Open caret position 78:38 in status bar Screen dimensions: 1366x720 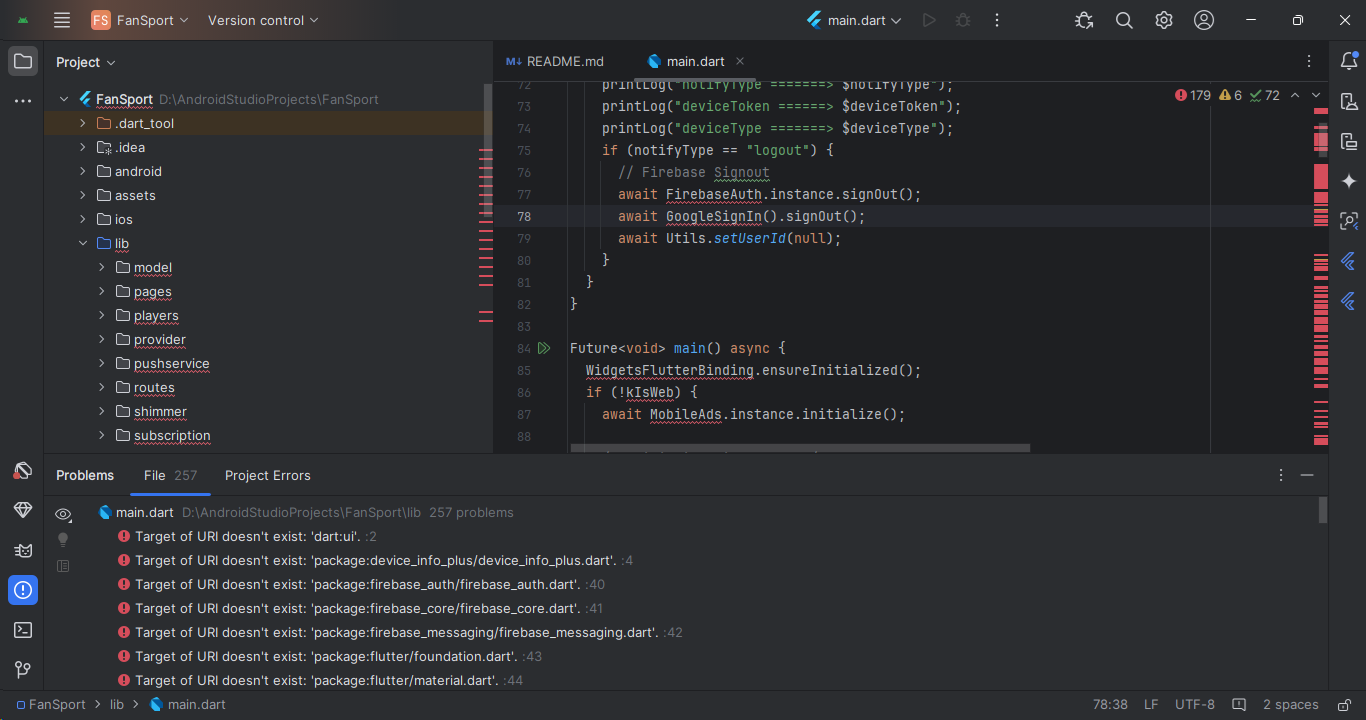(1110, 704)
